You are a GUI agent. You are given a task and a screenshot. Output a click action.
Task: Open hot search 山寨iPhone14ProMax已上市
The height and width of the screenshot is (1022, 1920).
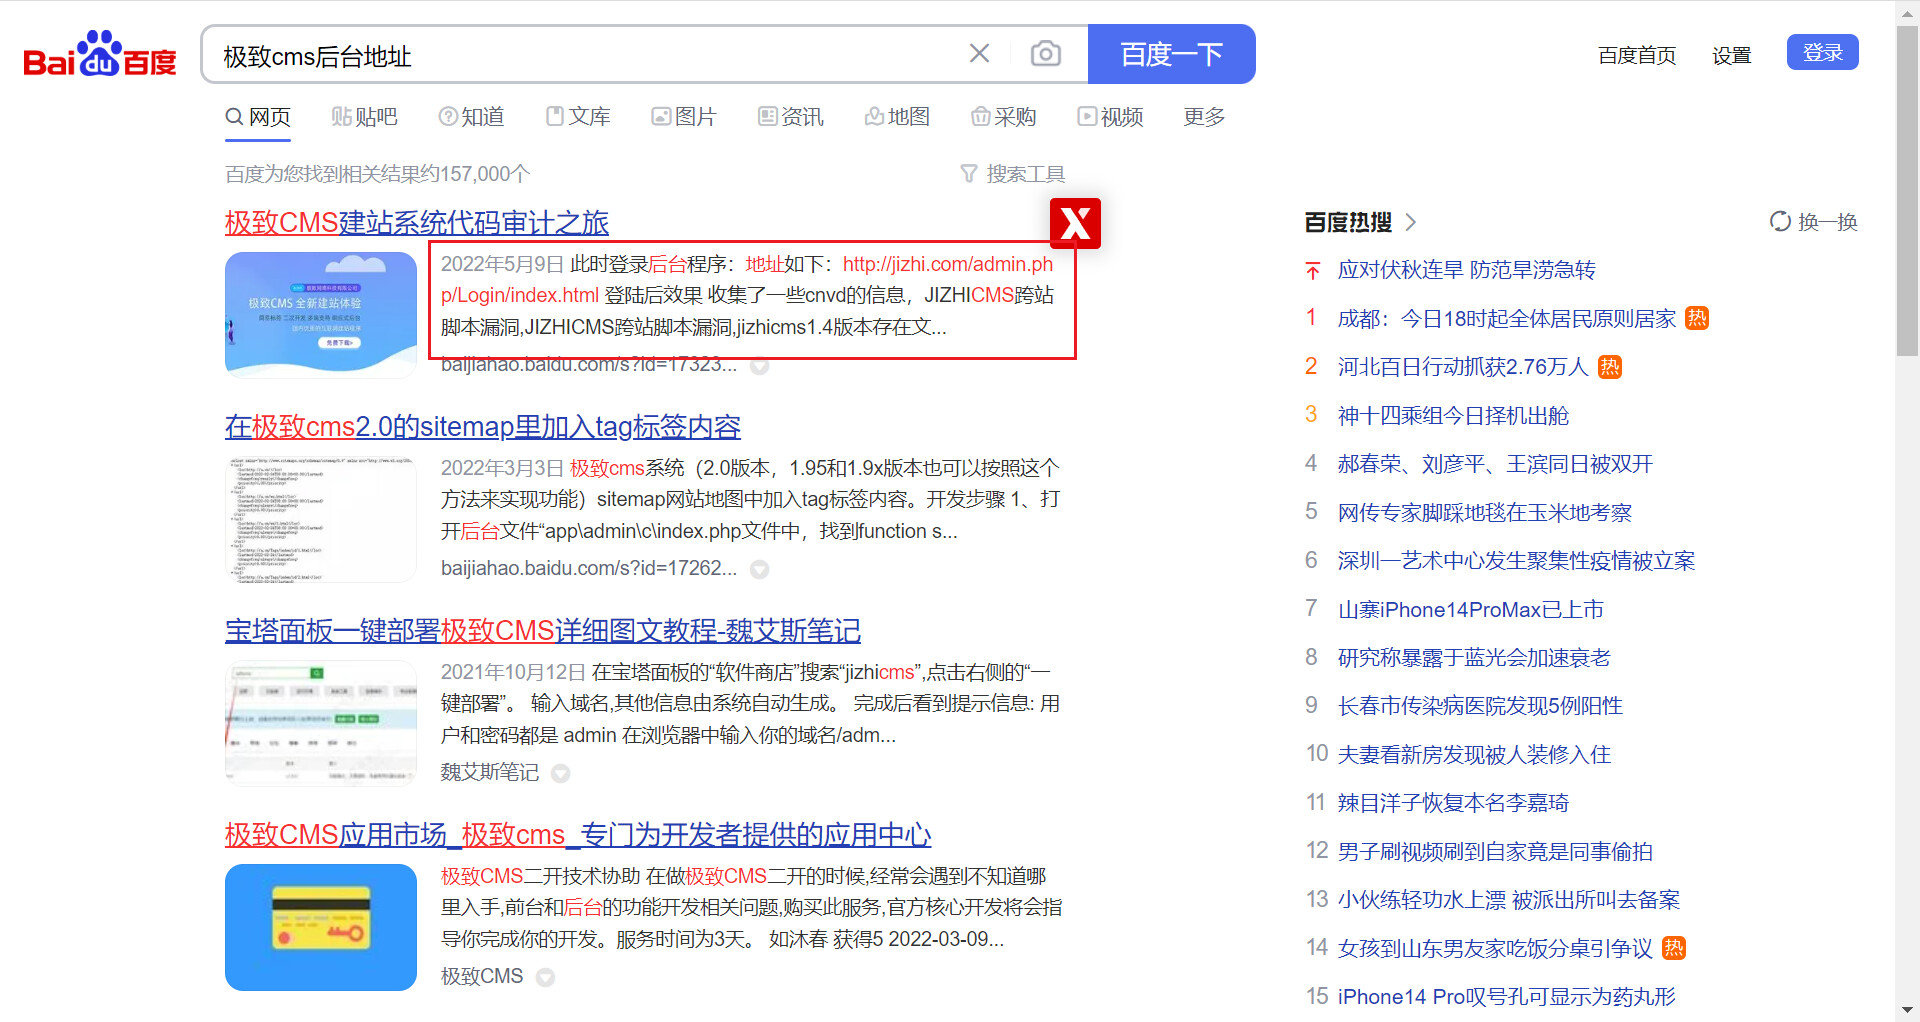click(x=1471, y=609)
